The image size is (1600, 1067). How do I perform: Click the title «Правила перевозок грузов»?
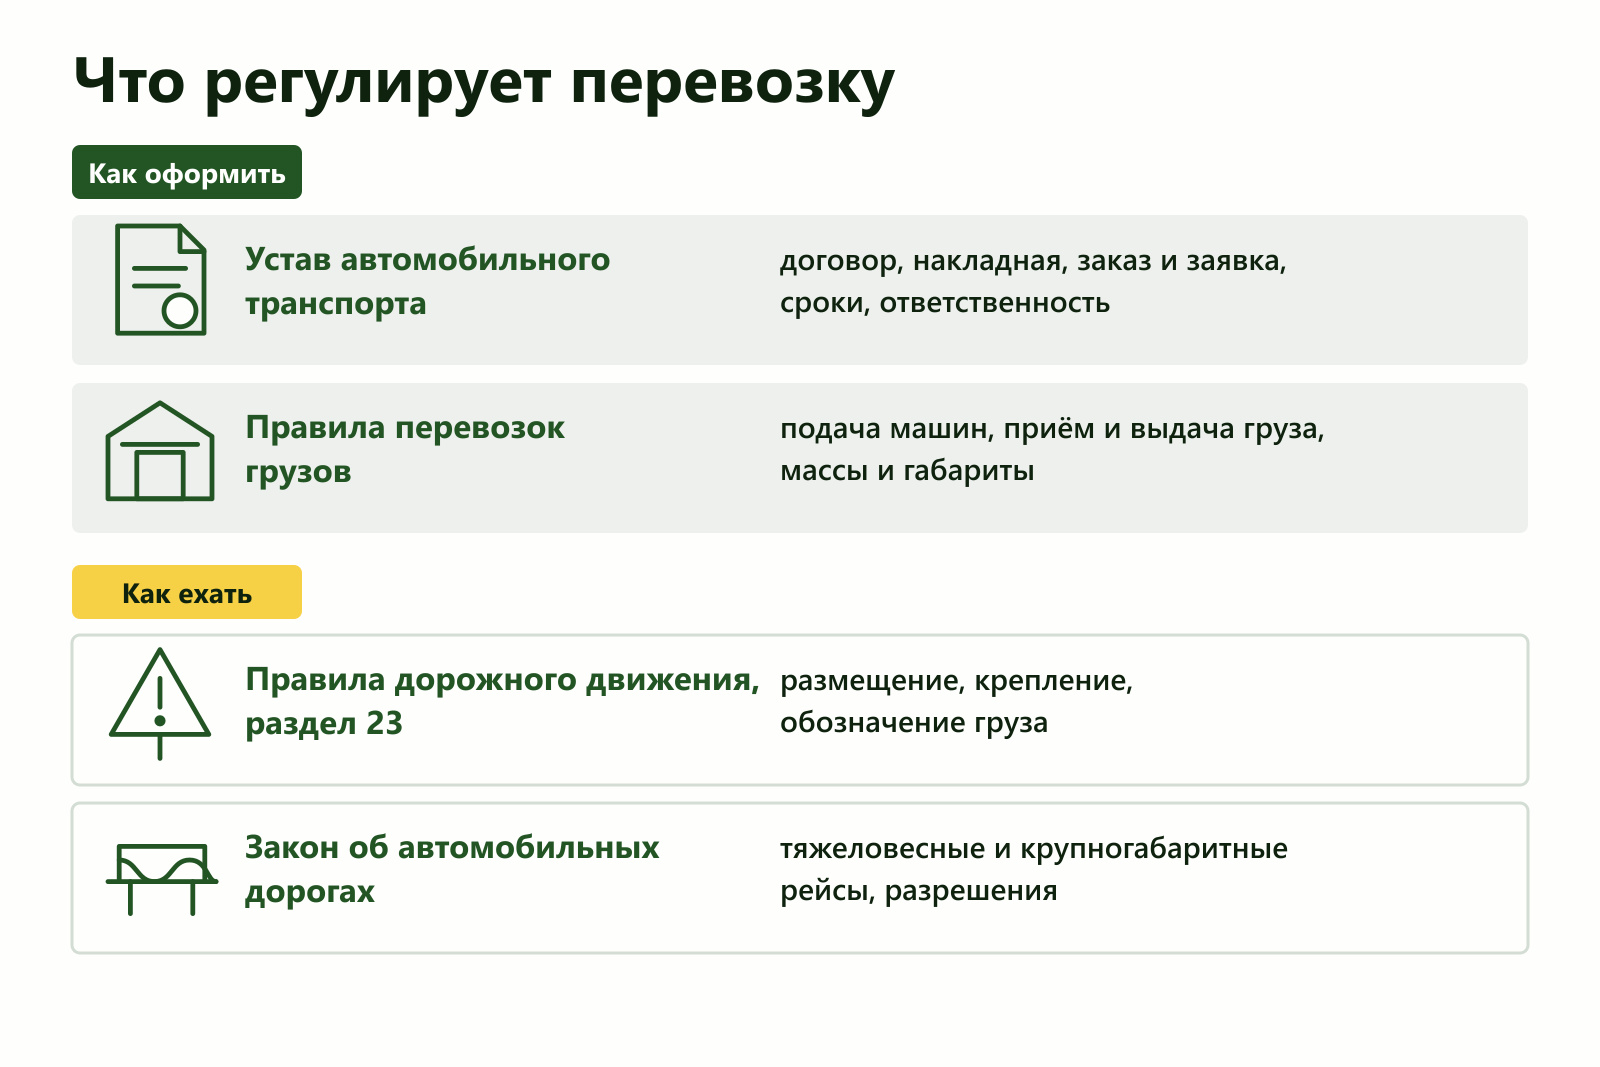tap(405, 449)
